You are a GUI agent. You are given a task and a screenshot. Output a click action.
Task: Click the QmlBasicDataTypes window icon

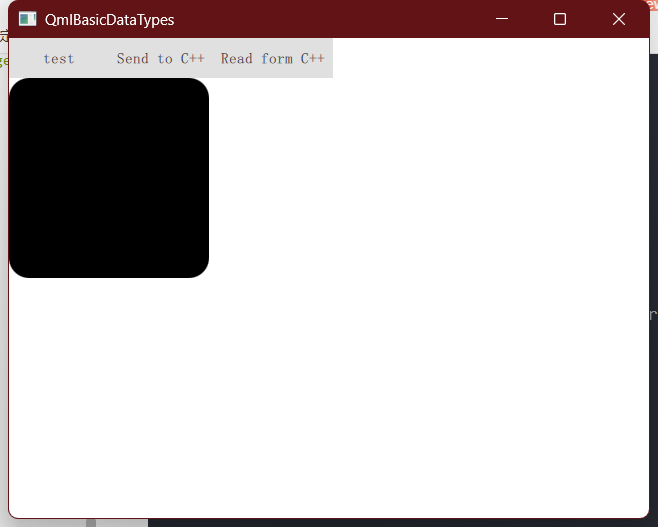28,19
